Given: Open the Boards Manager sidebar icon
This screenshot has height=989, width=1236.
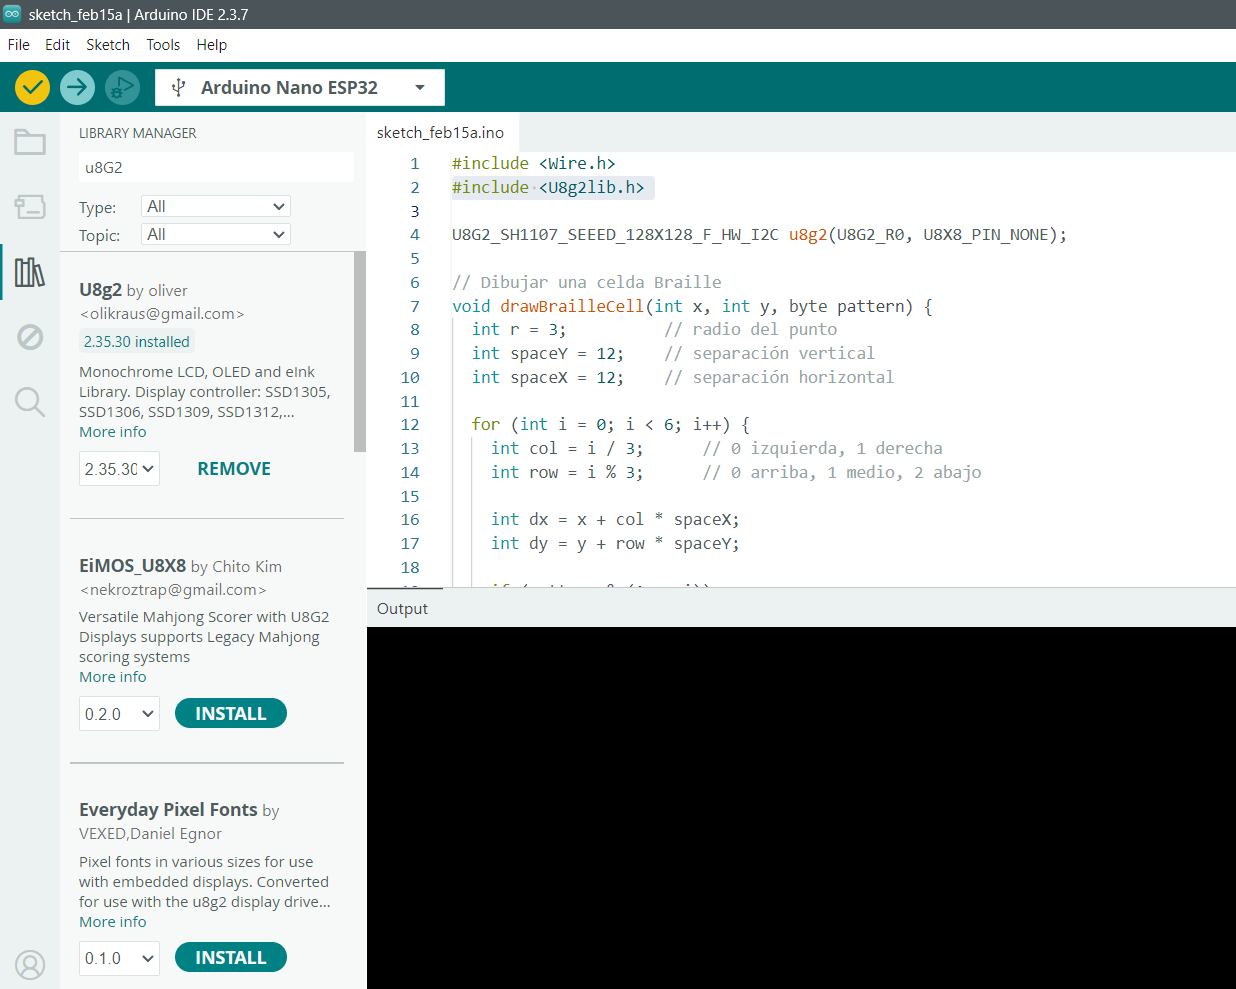Looking at the screenshot, I should click(x=30, y=207).
